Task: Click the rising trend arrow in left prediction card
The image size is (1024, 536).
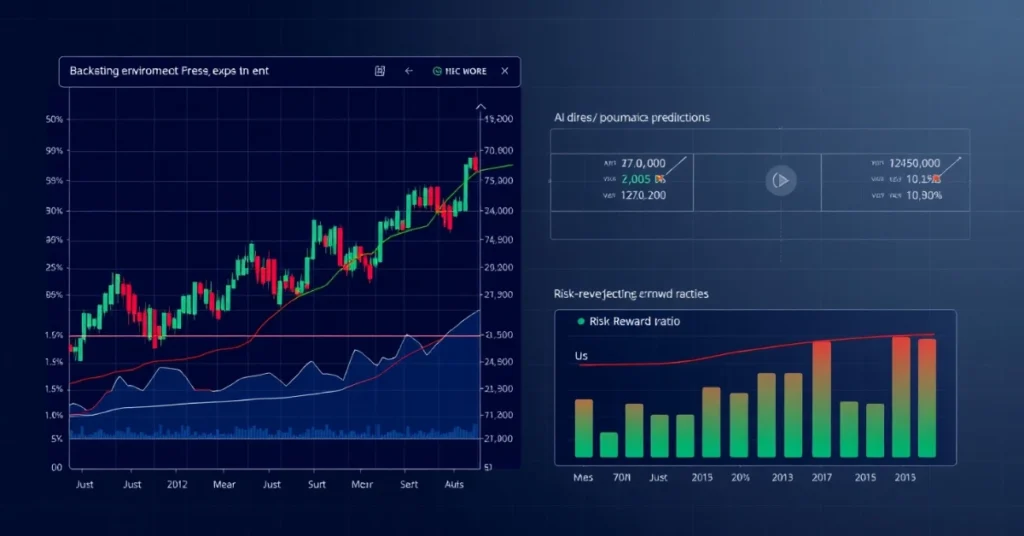Action: tap(677, 167)
